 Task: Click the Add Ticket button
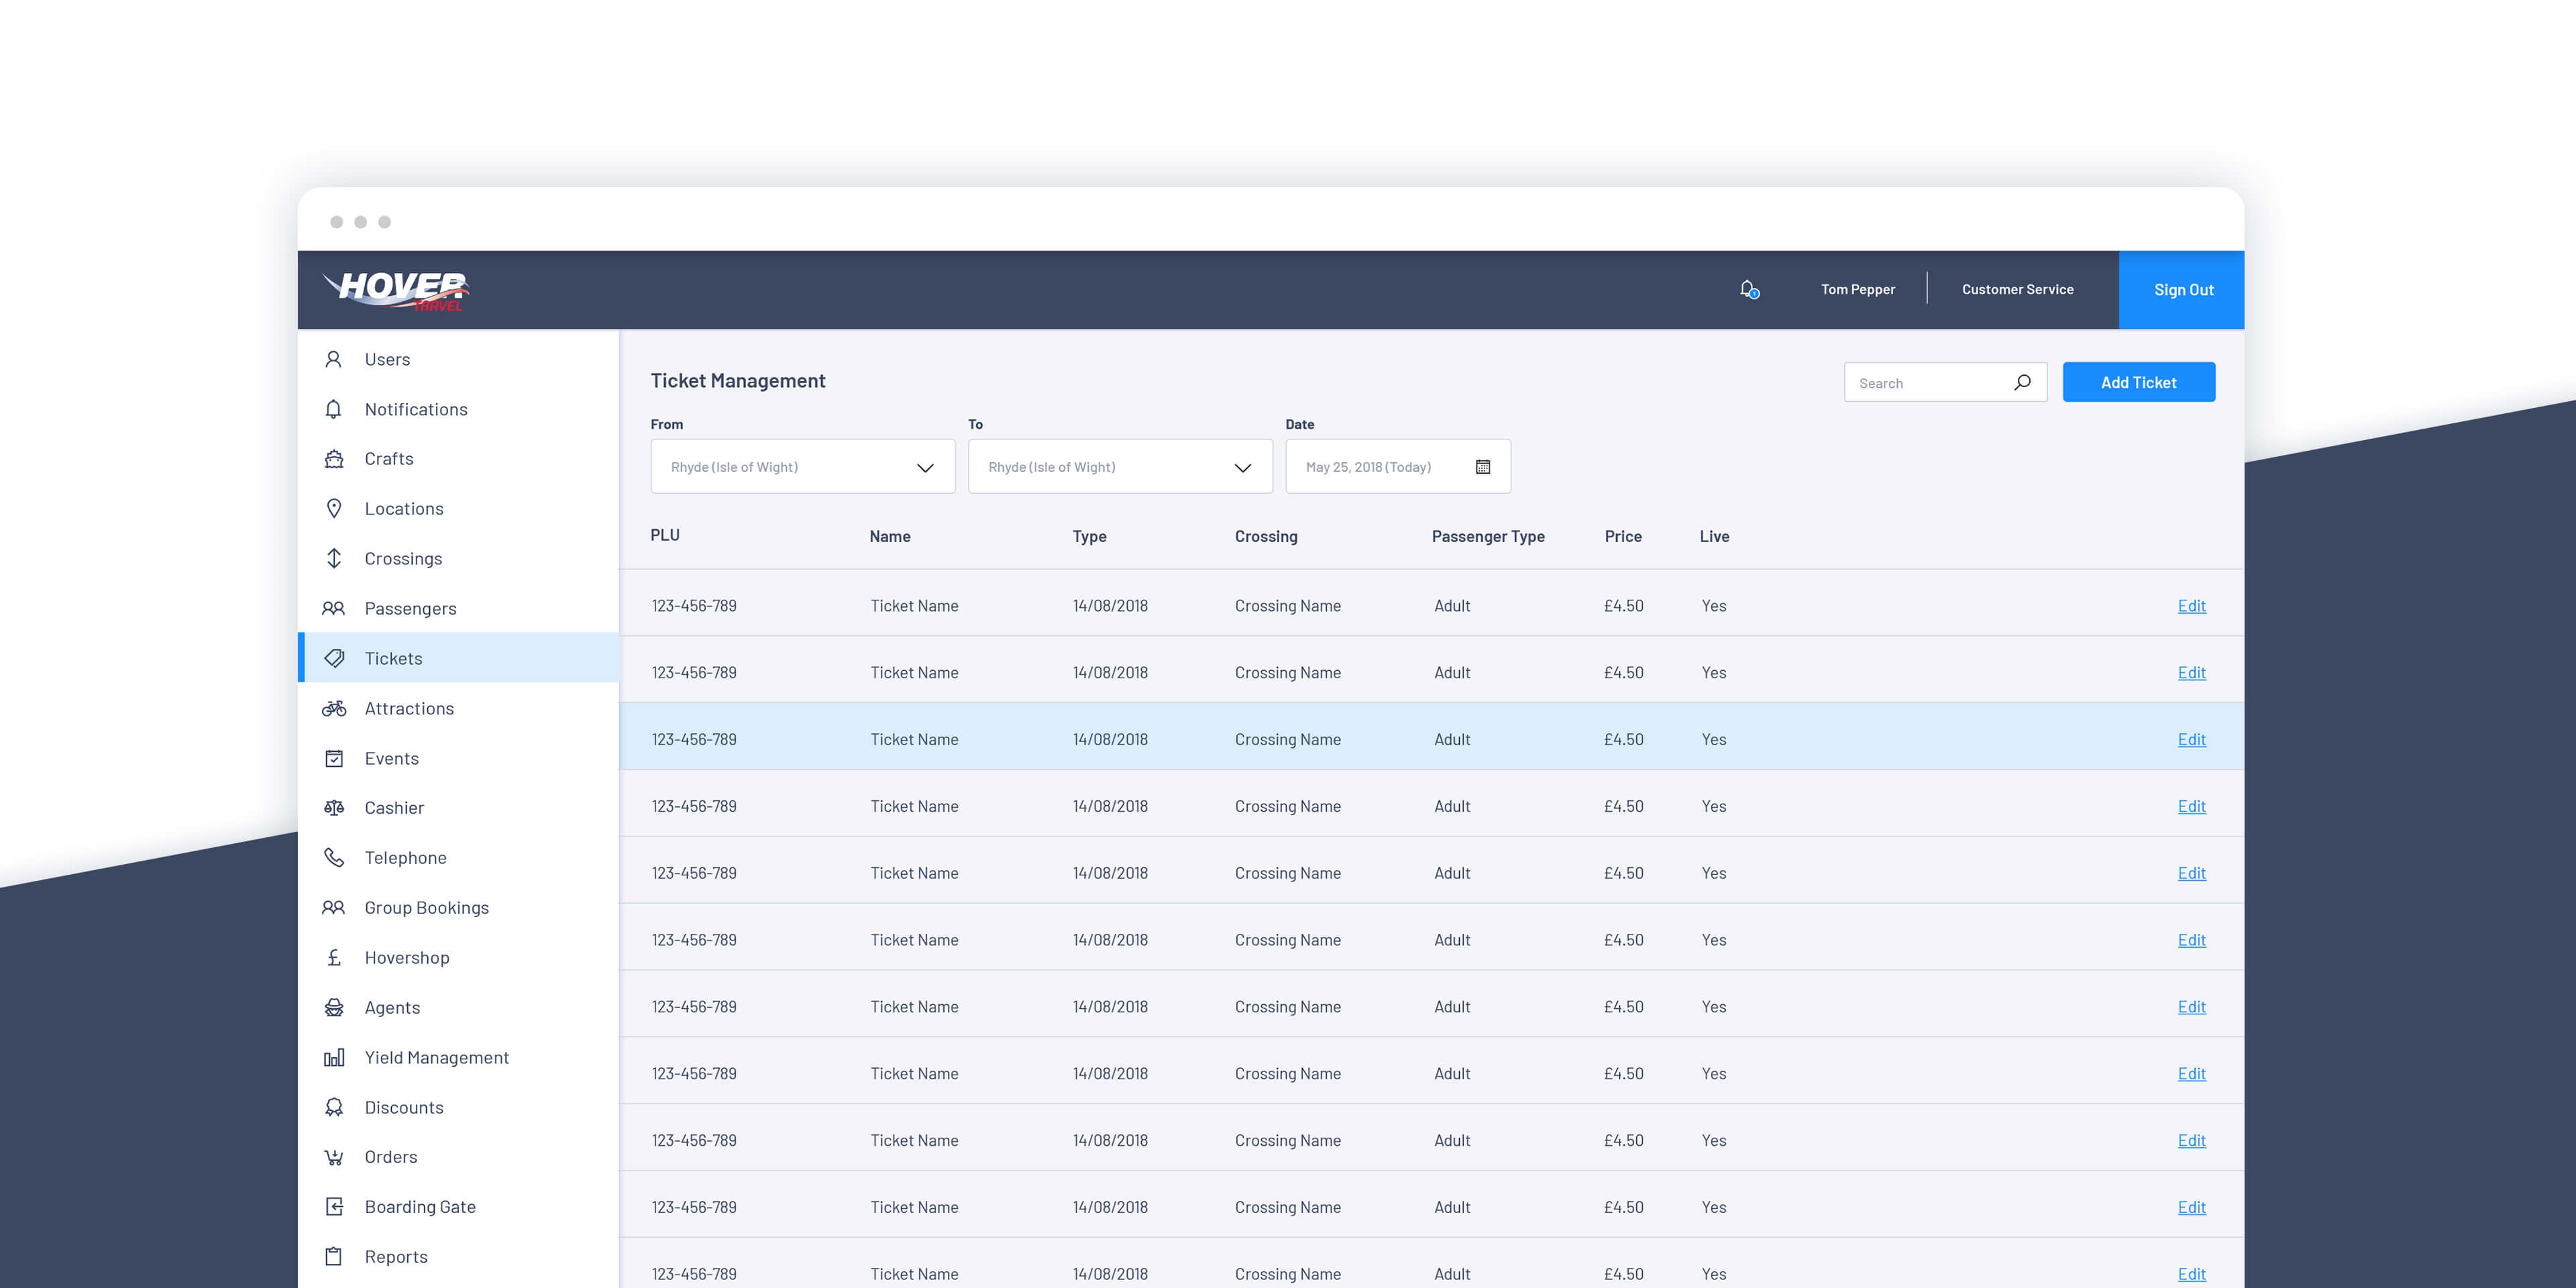coord(2138,381)
